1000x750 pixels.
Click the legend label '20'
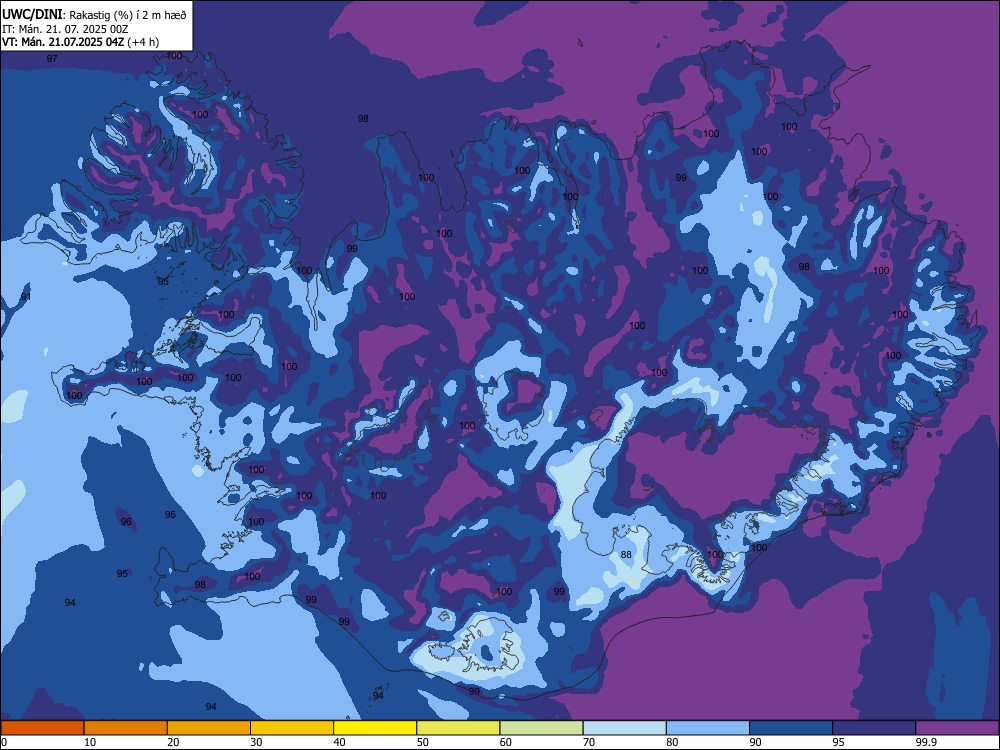[x=173, y=742]
